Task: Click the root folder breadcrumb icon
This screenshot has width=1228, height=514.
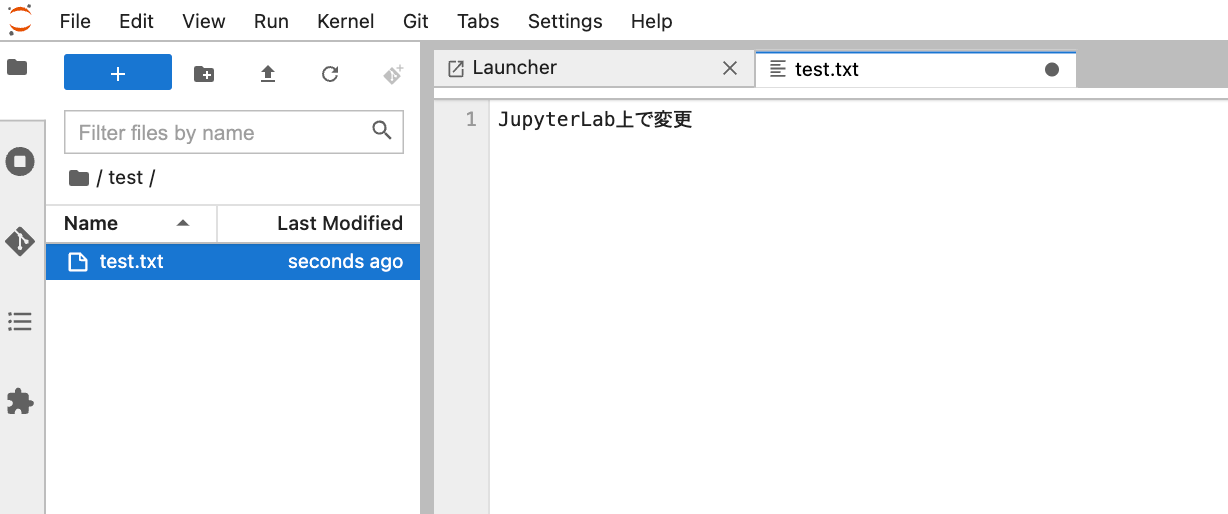Action: point(79,178)
